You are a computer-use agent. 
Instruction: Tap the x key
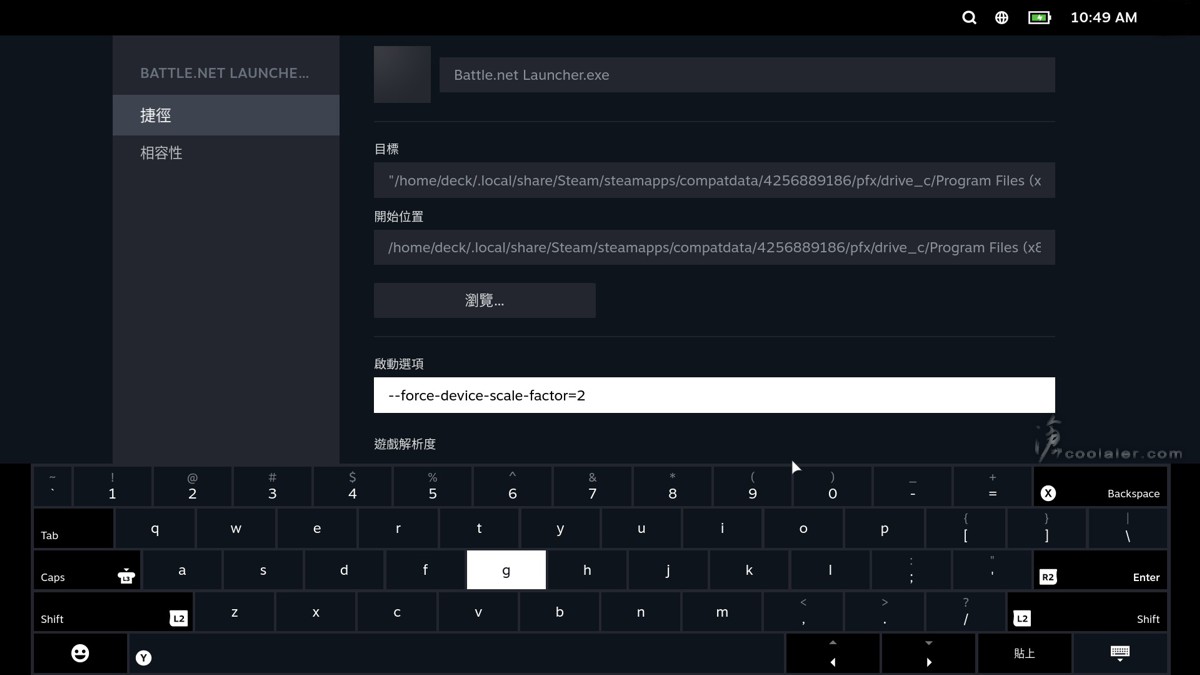316,611
